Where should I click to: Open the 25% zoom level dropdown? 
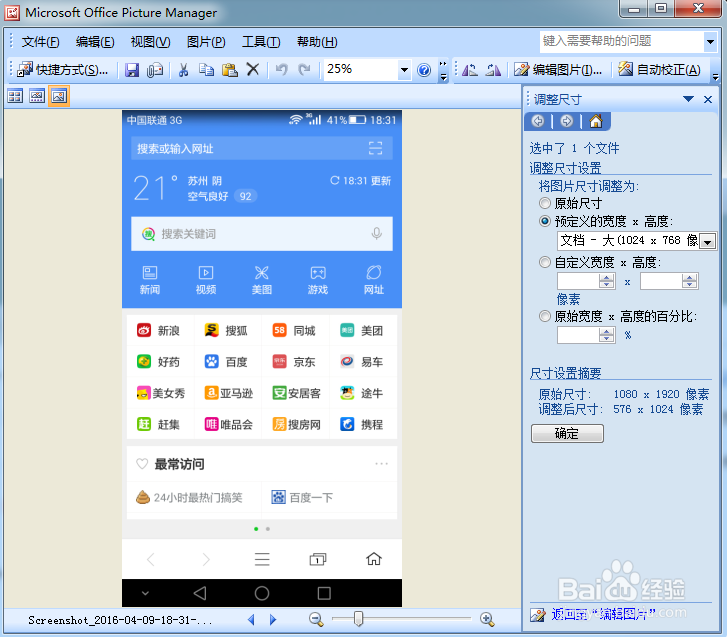tap(404, 70)
